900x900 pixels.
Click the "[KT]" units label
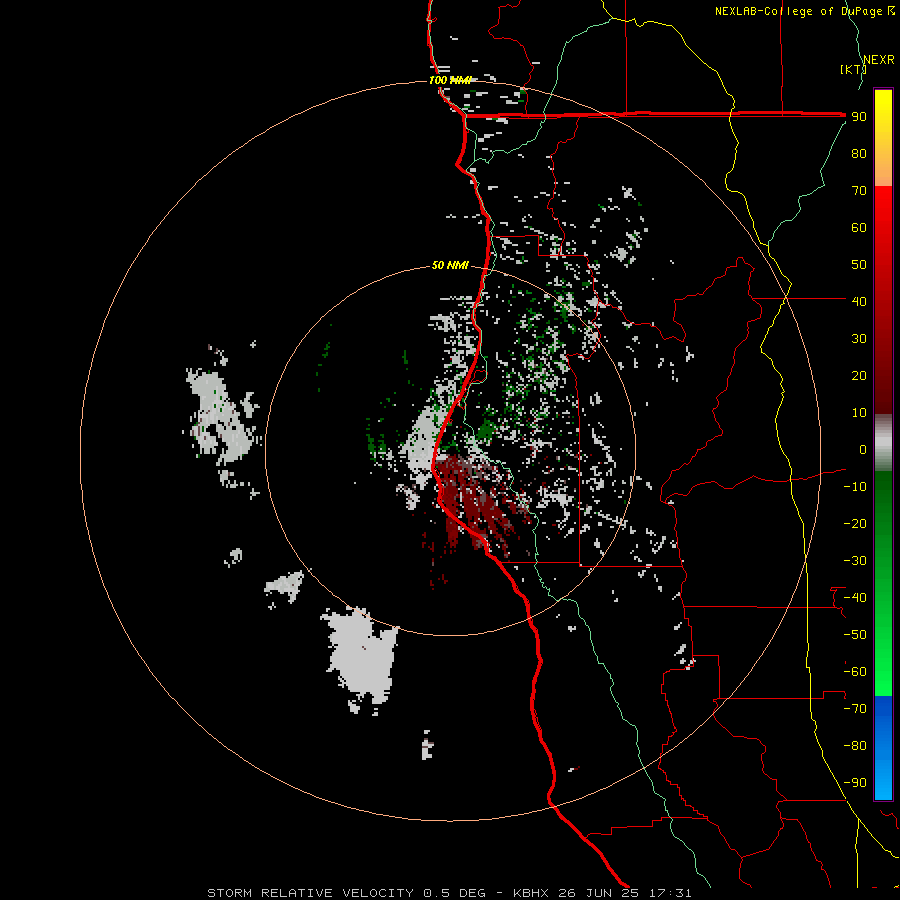[x=854, y=69]
